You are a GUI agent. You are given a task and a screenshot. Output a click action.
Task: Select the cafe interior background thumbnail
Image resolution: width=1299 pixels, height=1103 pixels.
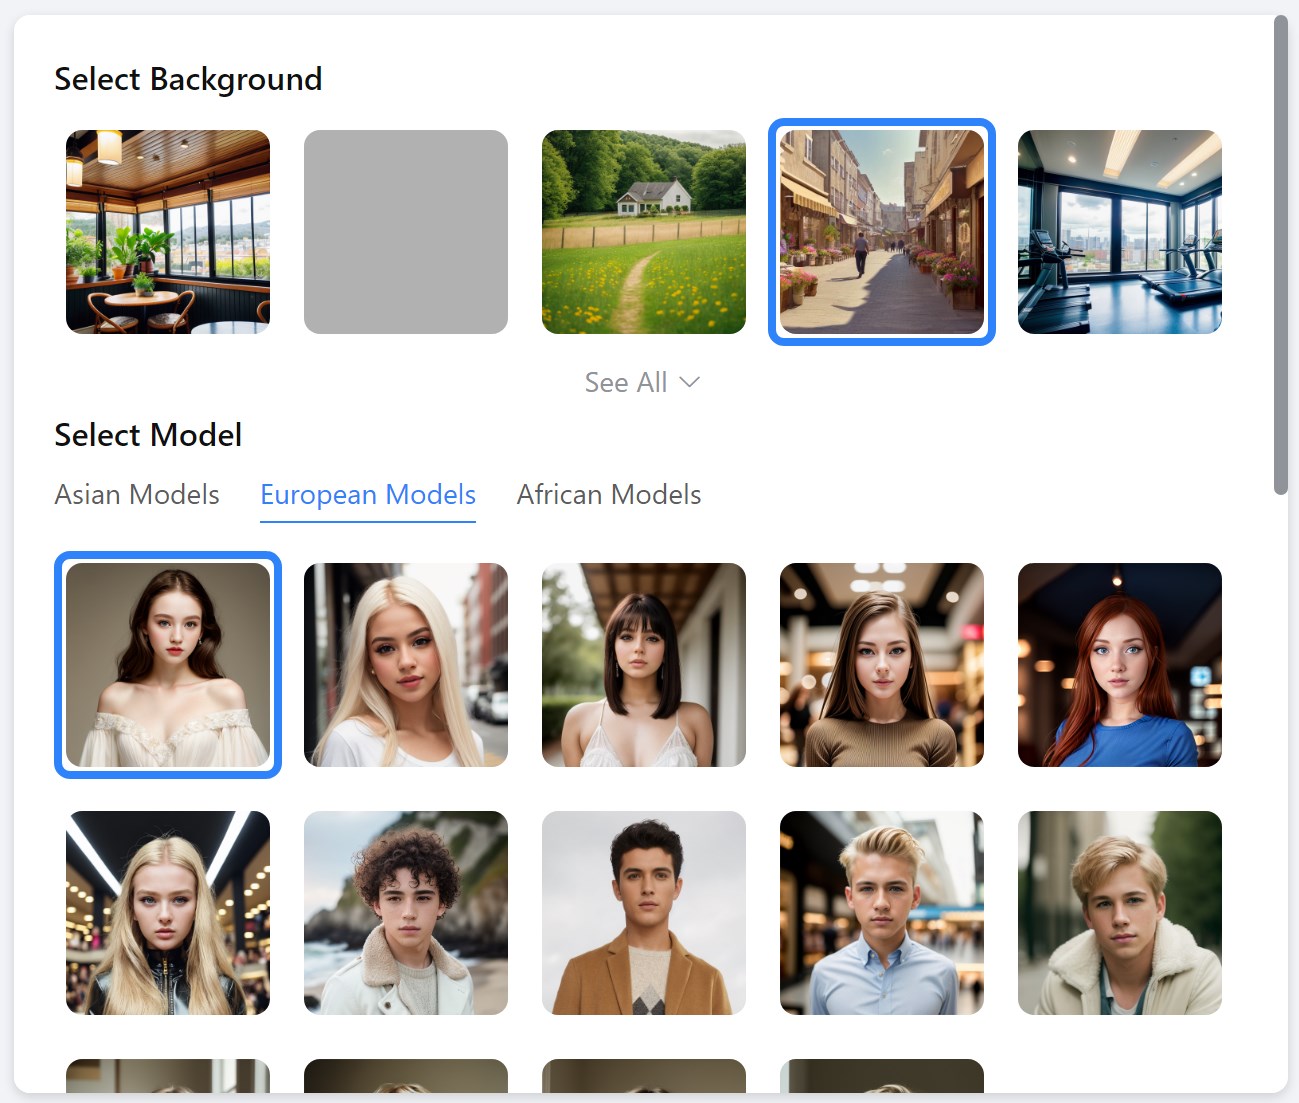coord(168,232)
